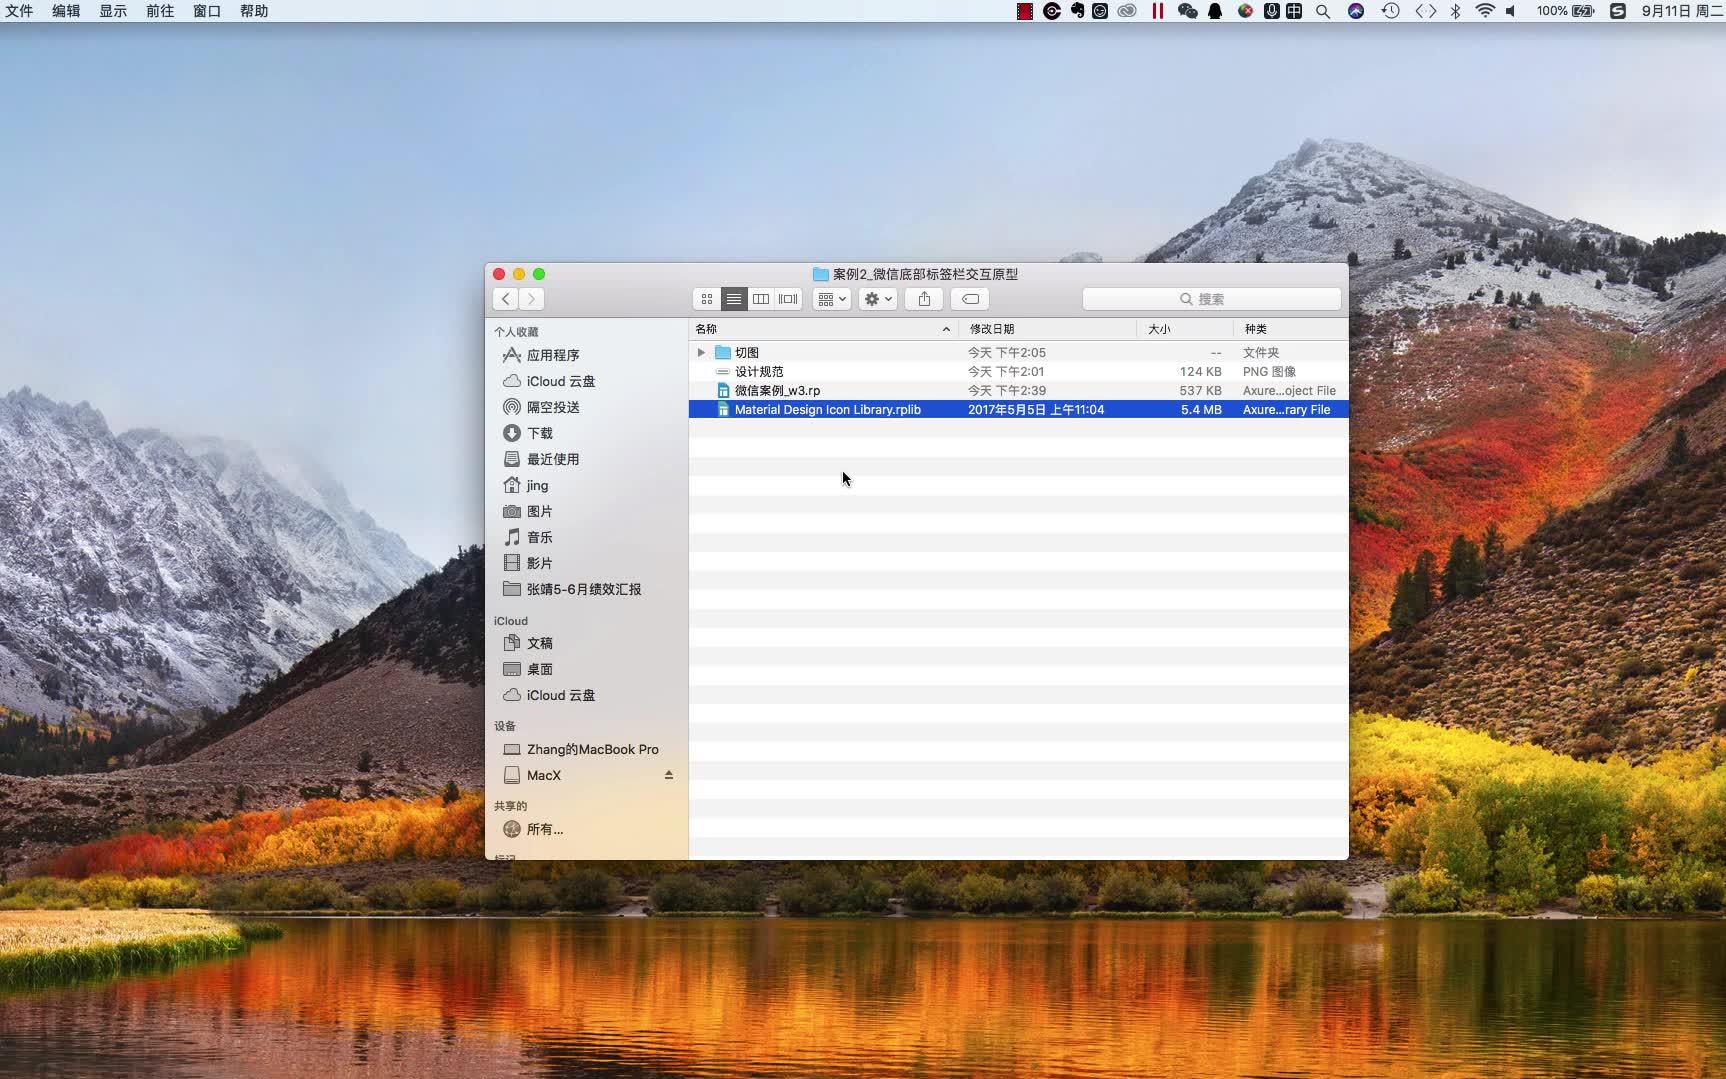Switch Finder to icon view

(707, 299)
